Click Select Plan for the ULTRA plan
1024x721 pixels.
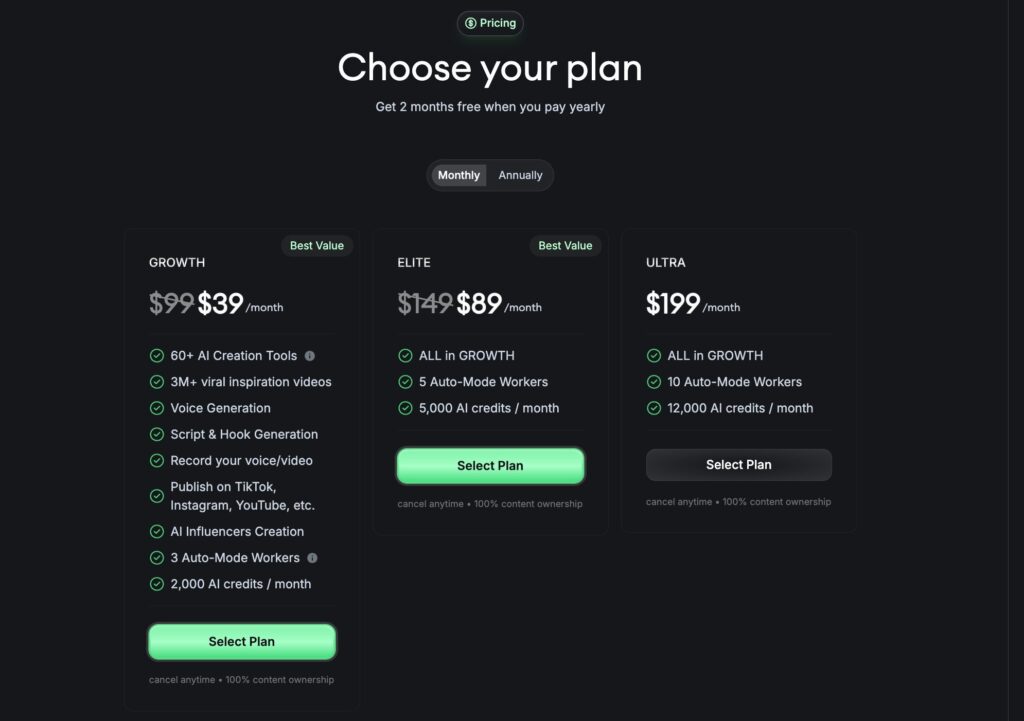pos(738,464)
